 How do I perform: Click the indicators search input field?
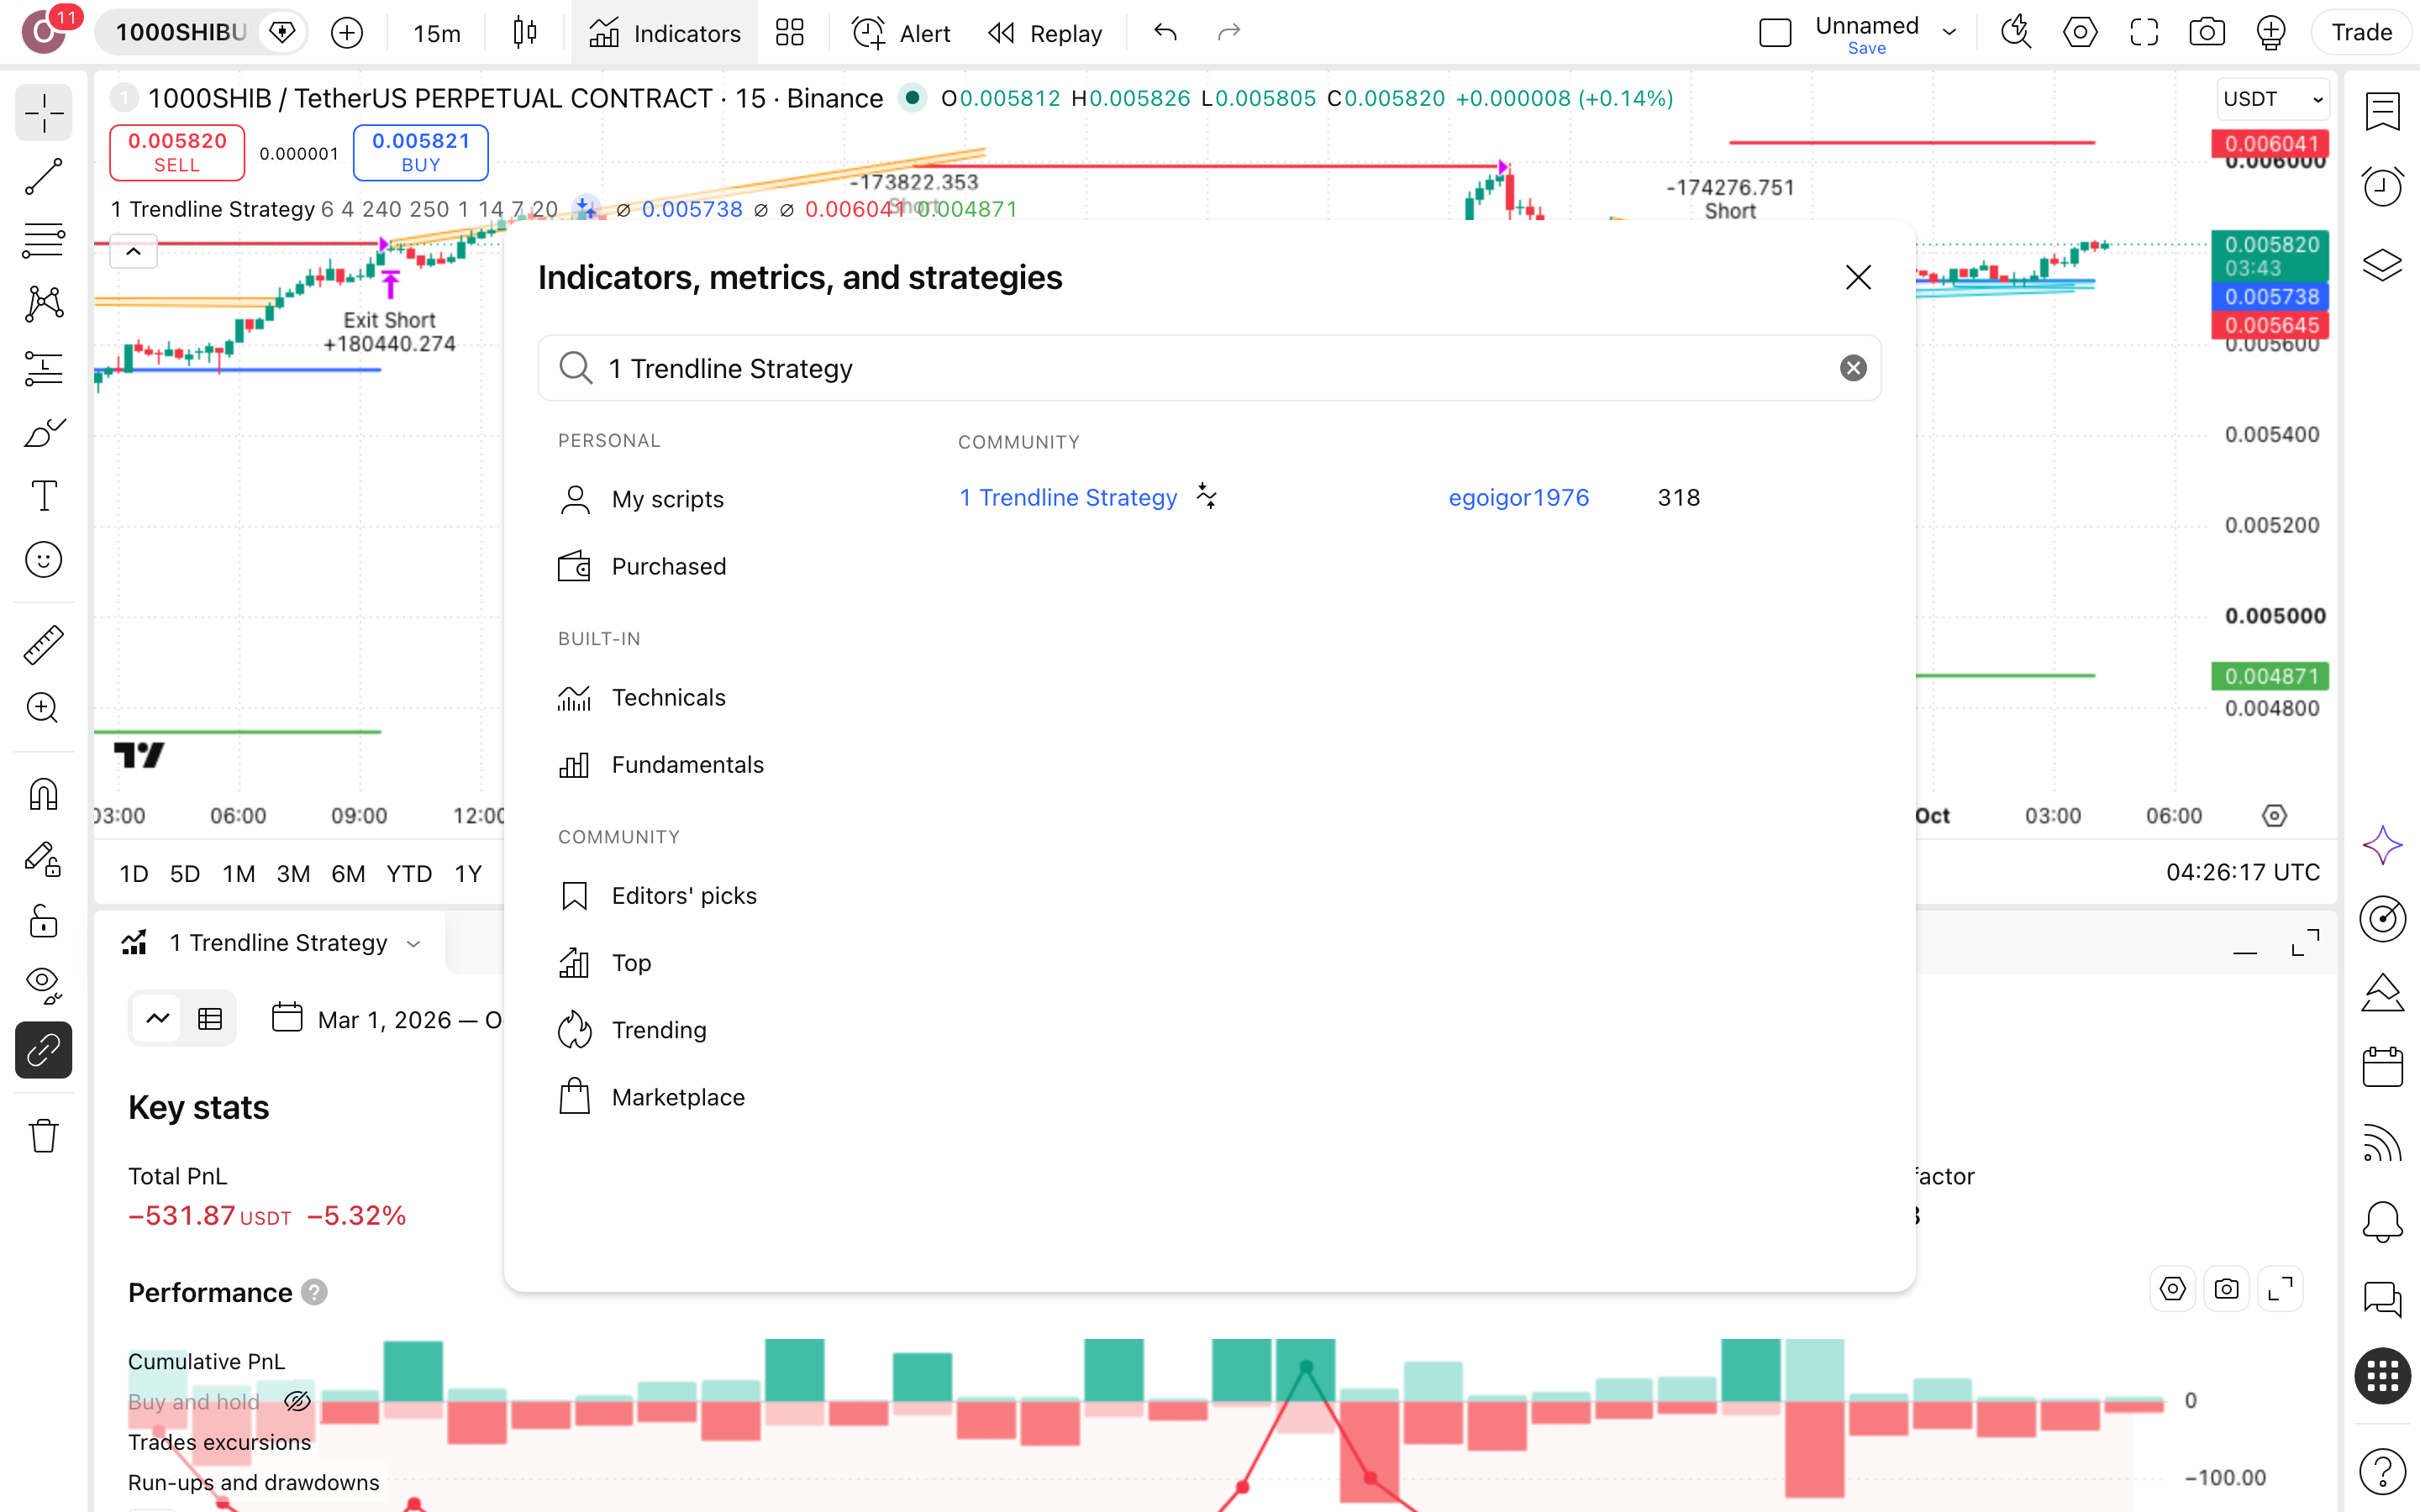[1209, 368]
